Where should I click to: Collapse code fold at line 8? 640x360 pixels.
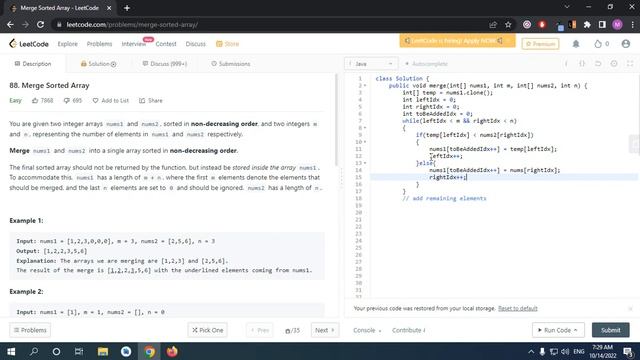coord(365,128)
